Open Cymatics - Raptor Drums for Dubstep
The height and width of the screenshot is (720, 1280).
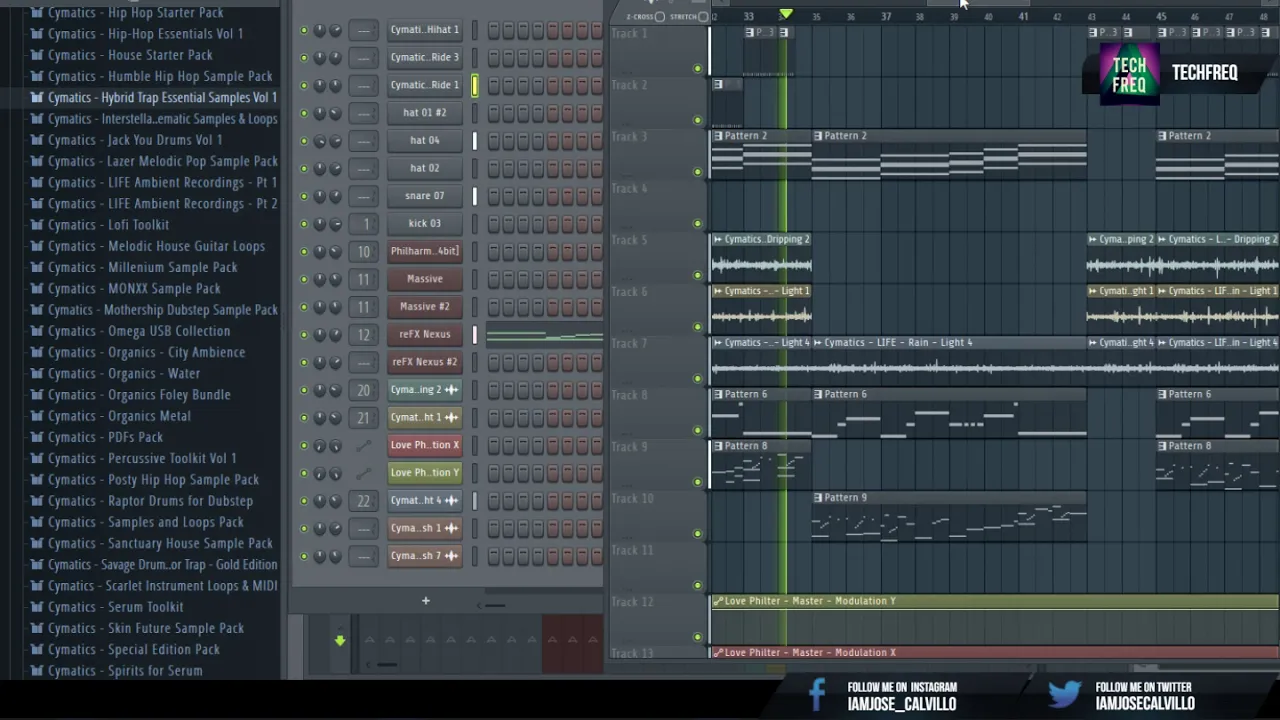coord(150,501)
